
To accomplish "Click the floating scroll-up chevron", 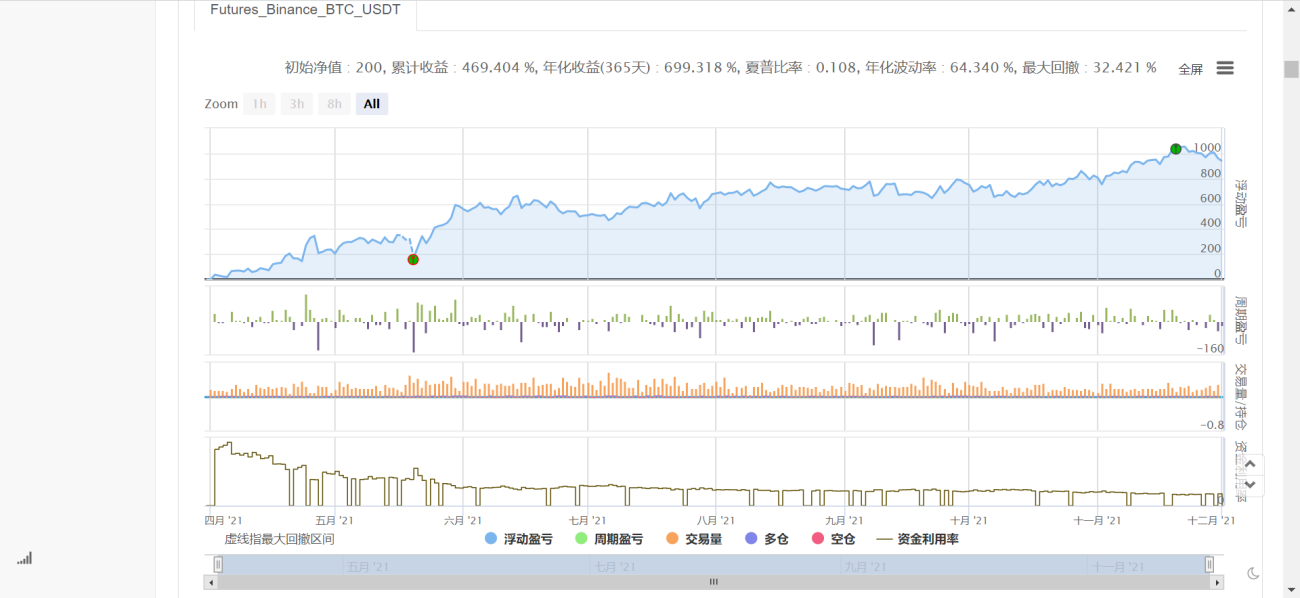I will pos(1250,465).
